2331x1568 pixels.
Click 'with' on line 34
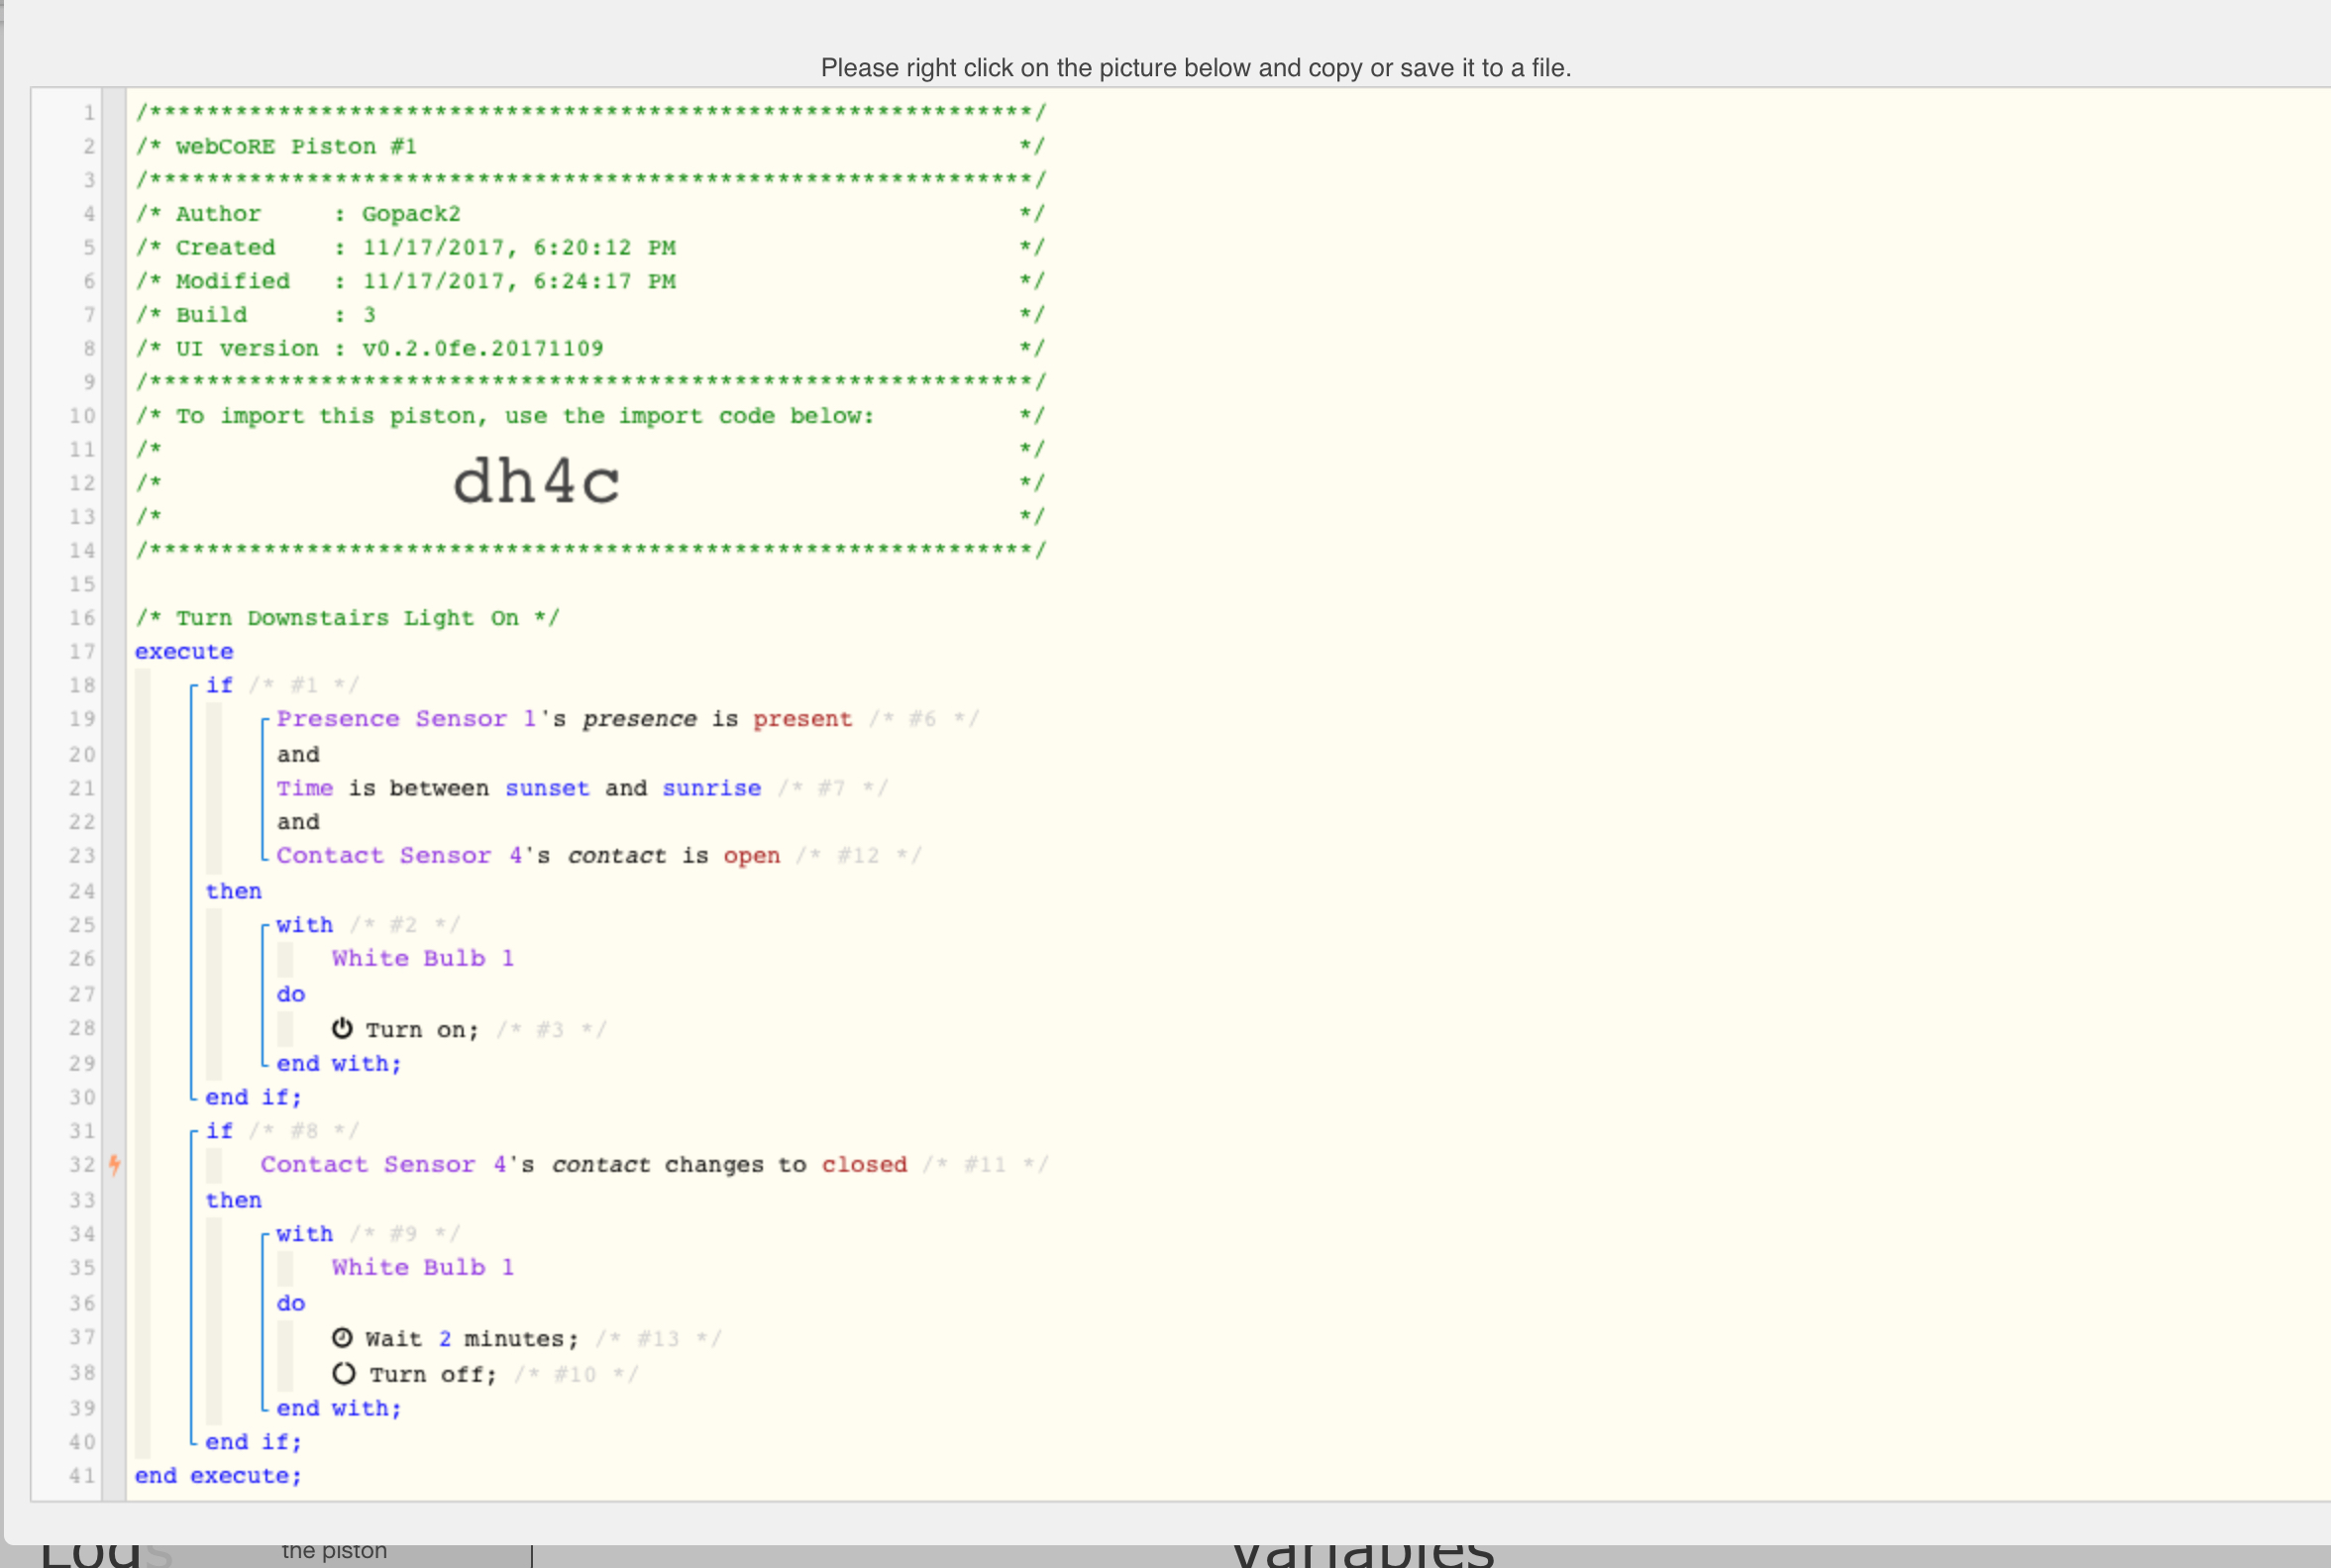point(305,1234)
